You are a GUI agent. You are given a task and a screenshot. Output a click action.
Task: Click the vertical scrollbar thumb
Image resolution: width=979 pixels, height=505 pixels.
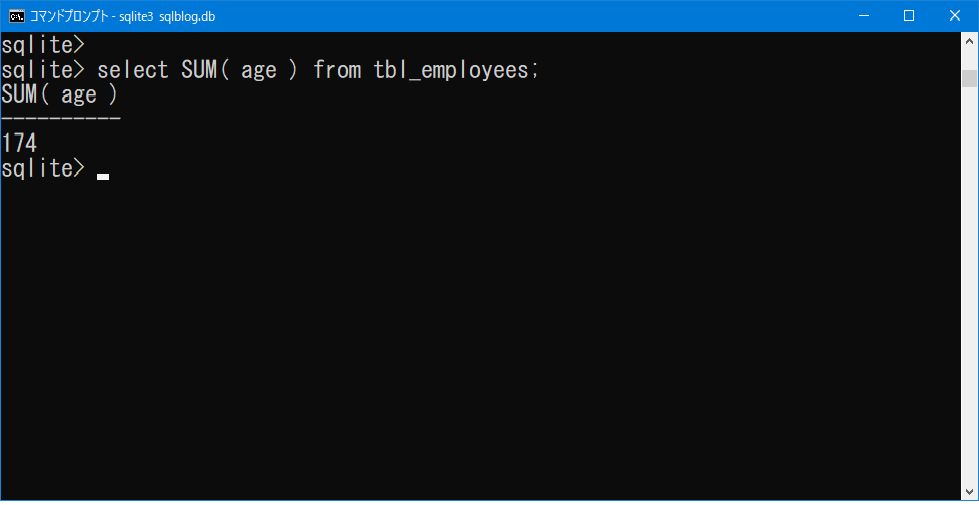[969, 78]
